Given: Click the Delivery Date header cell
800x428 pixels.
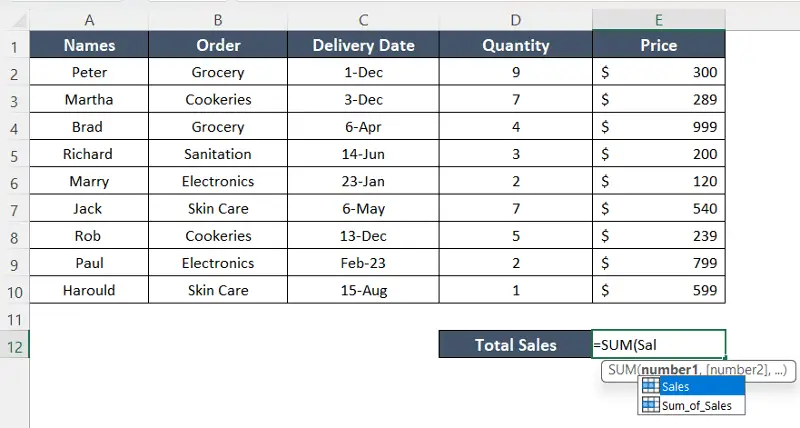Looking at the screenshot, I should click(363, 45).
